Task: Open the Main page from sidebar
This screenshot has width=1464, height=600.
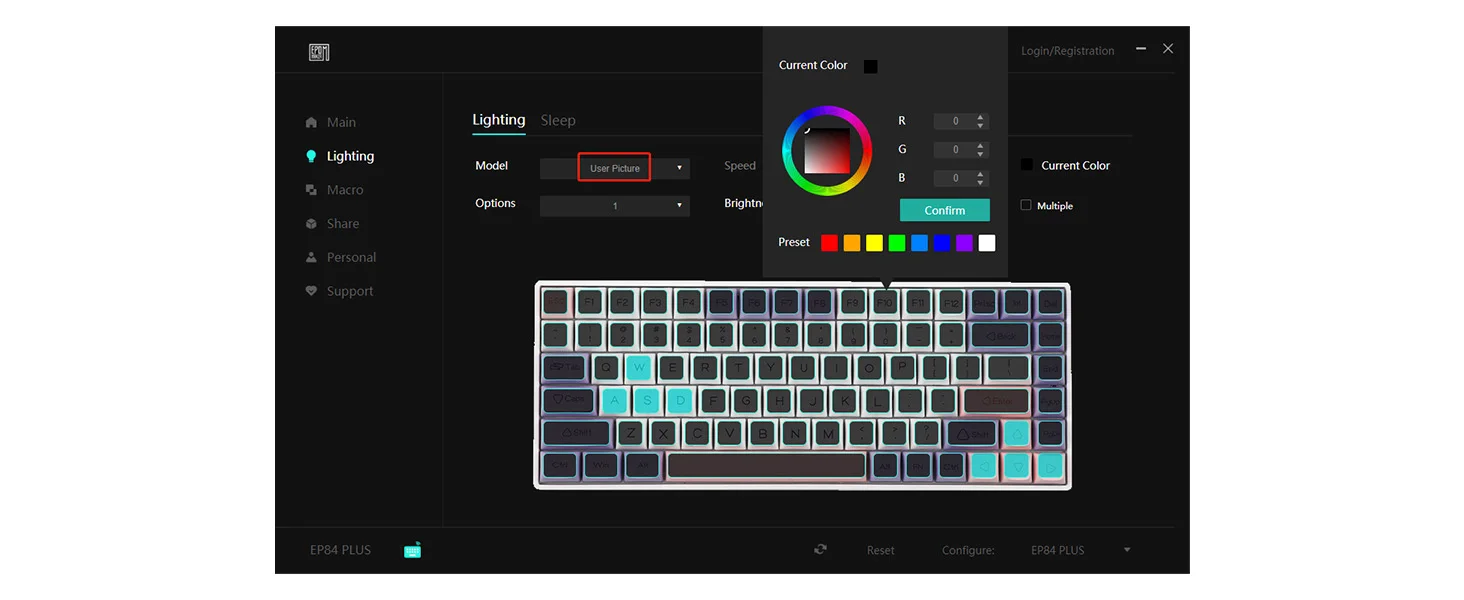Action: click(330, 122)
